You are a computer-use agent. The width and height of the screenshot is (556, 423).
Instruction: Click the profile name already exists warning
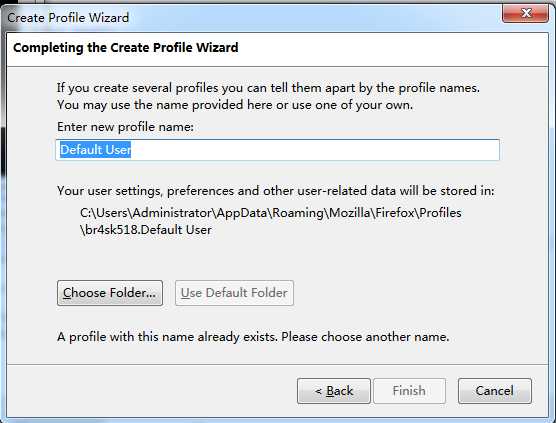pos(253,336)
